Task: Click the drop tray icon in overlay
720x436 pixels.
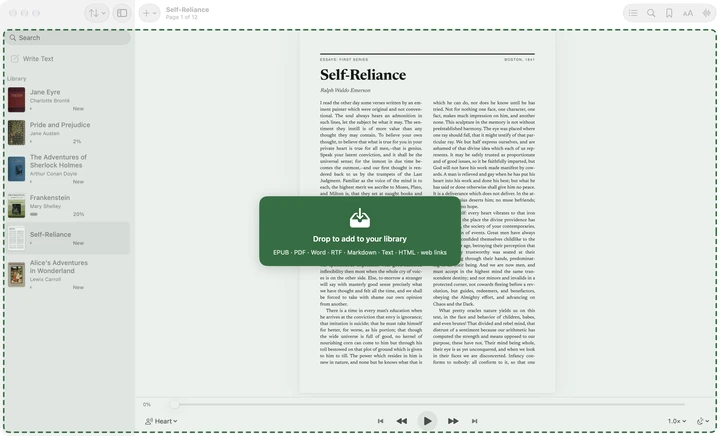Action: coord(360,218)
